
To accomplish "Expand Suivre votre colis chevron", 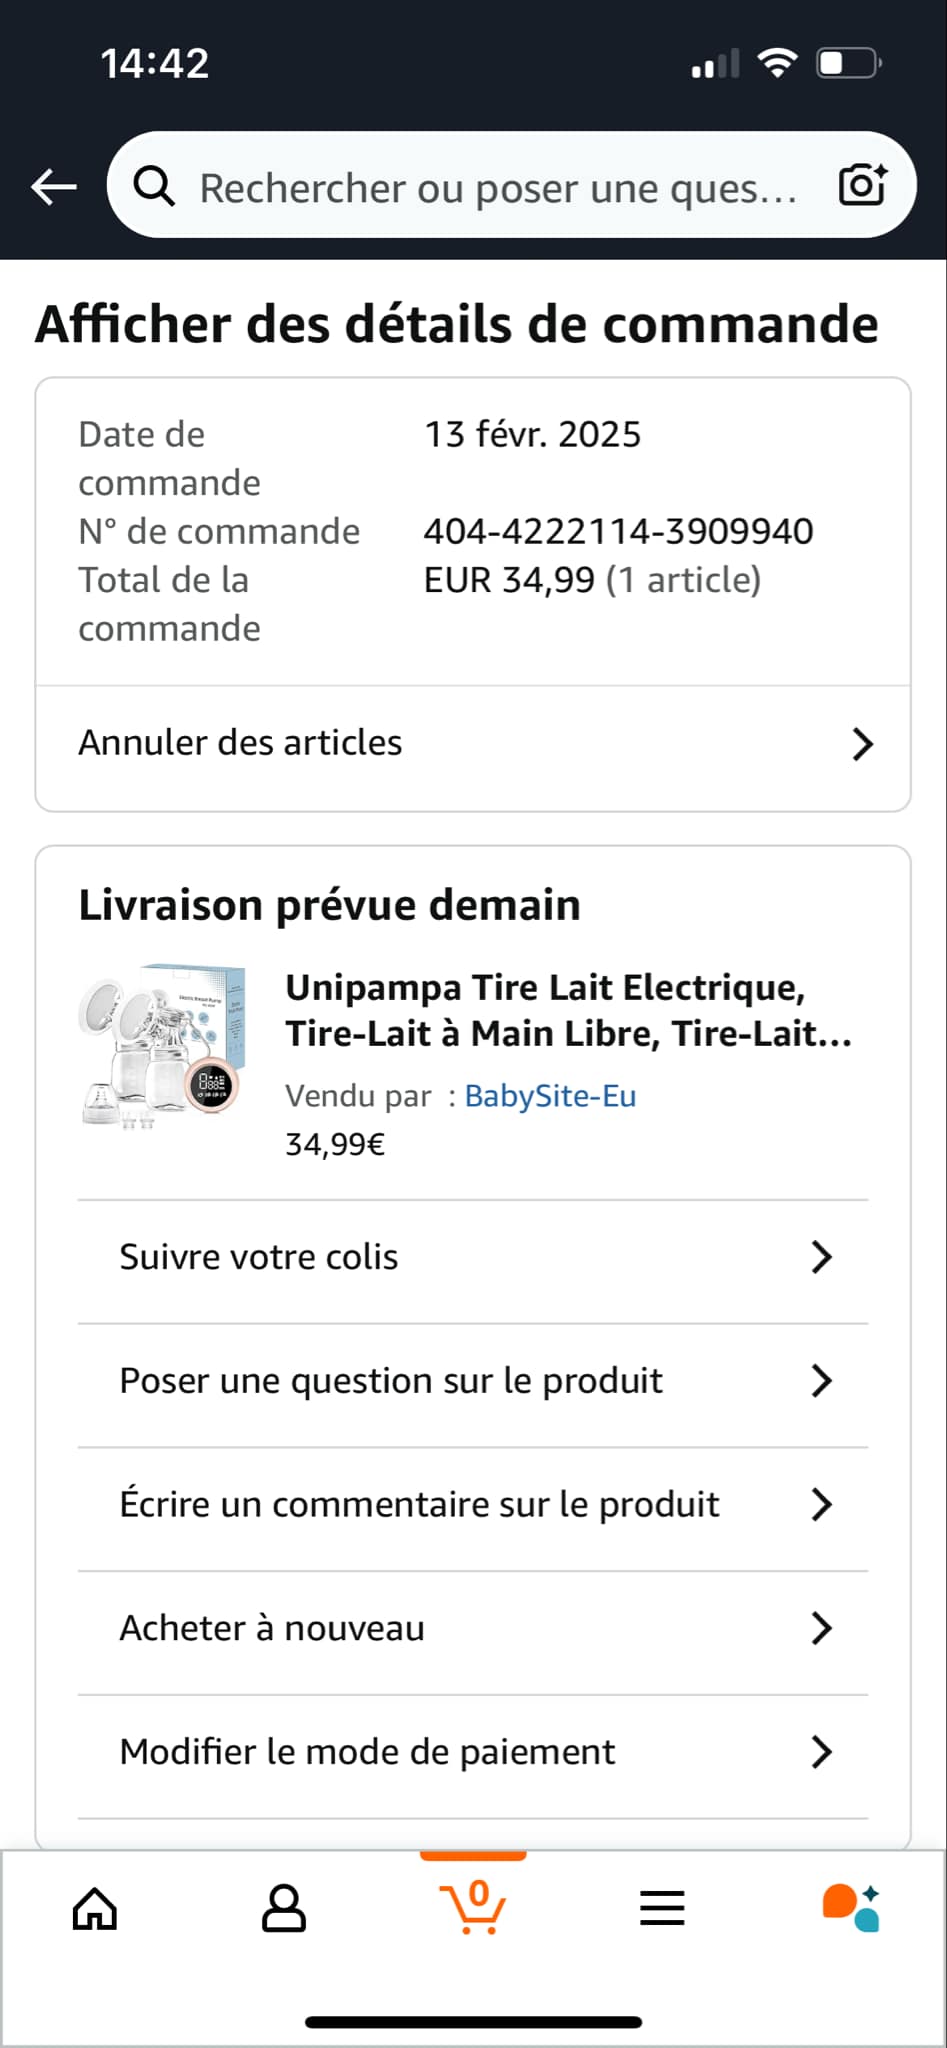I will pos(822,1257).
